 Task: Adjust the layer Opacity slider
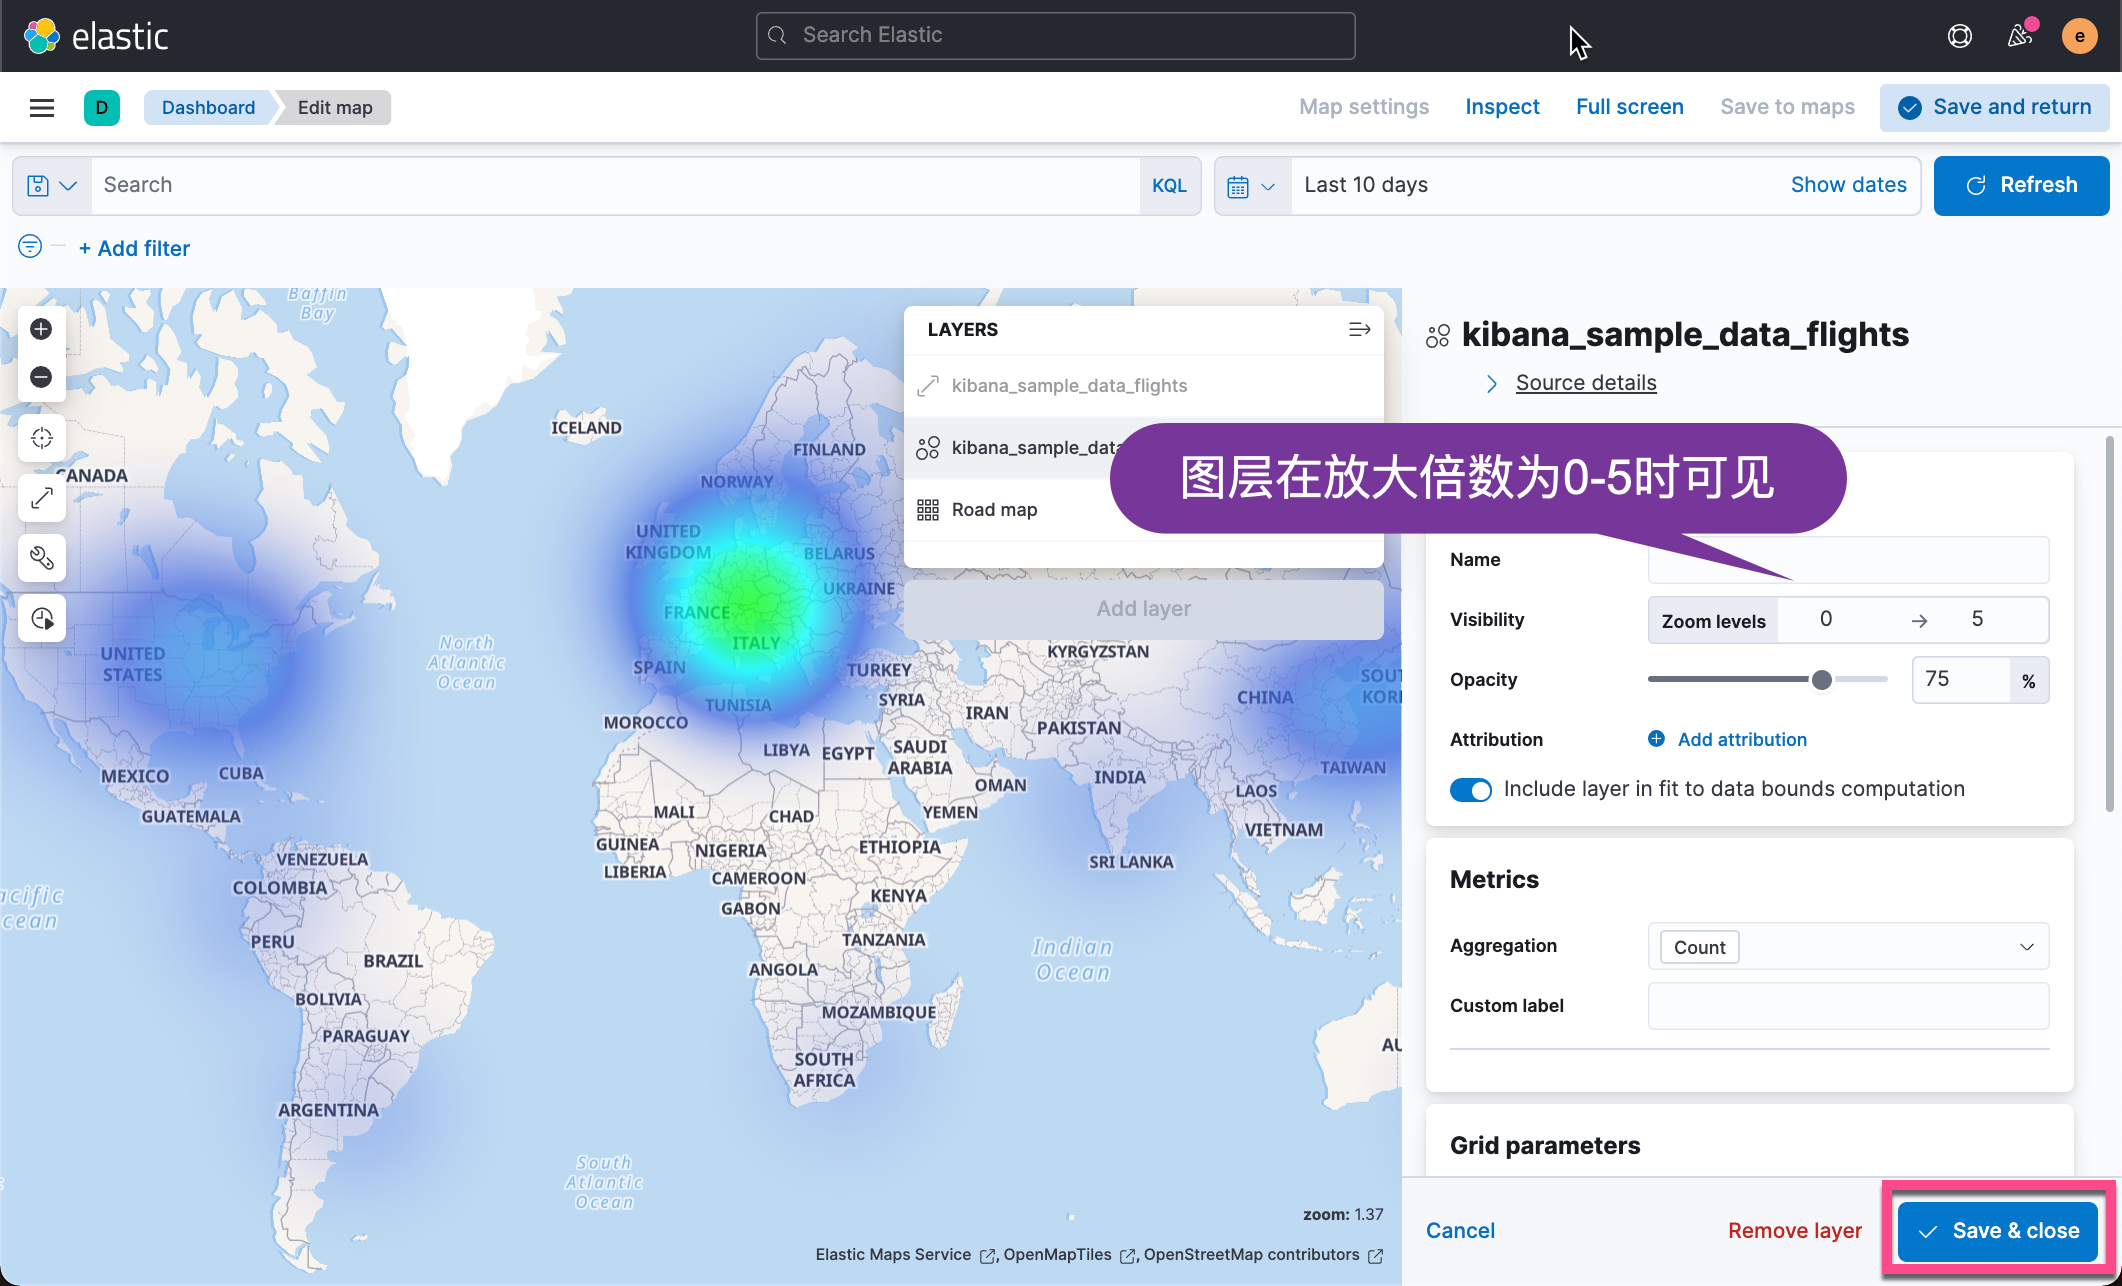click(x=1821, y=679)
